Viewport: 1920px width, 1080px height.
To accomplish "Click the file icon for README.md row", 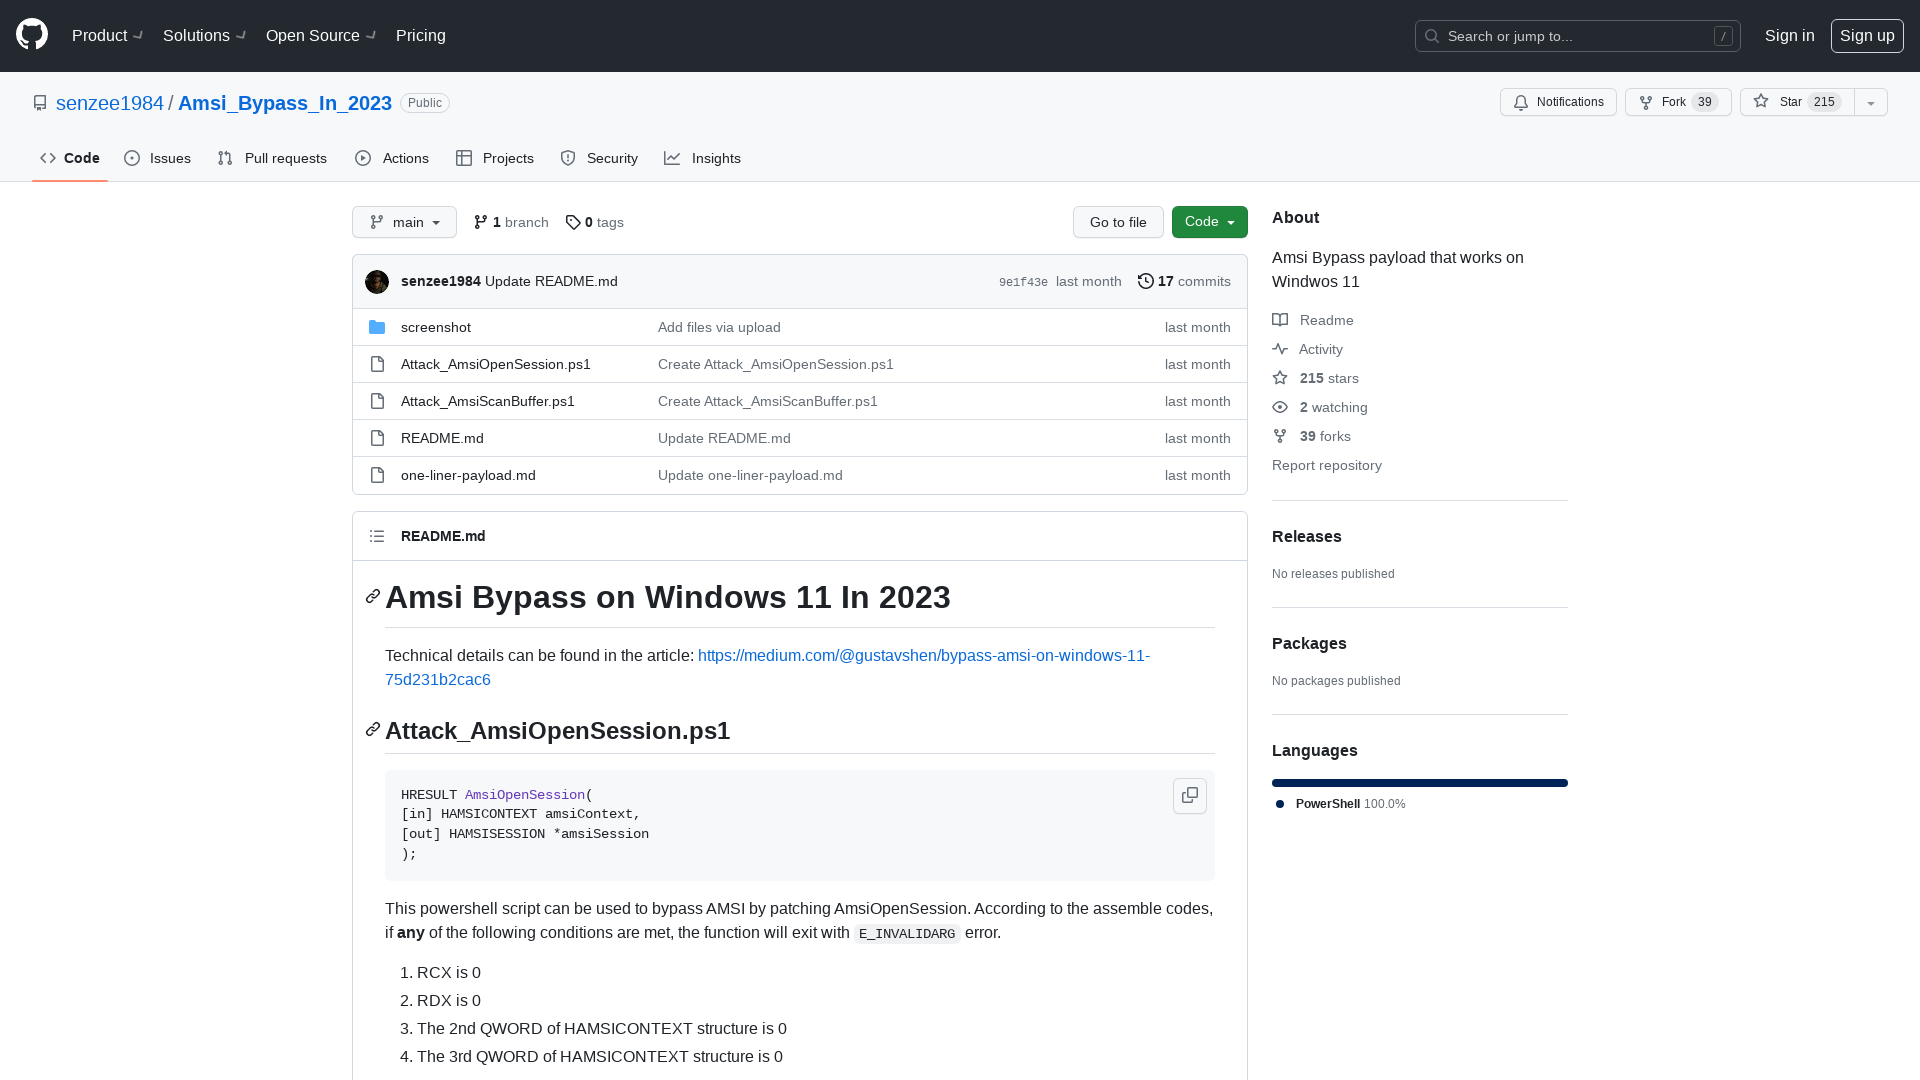I will 377,438.
